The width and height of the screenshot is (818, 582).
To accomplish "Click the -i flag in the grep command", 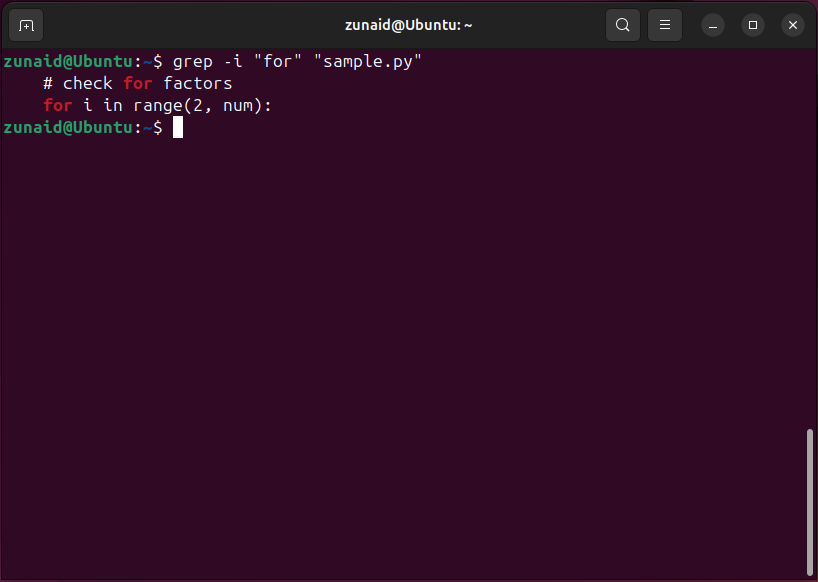I will point(234,61).
